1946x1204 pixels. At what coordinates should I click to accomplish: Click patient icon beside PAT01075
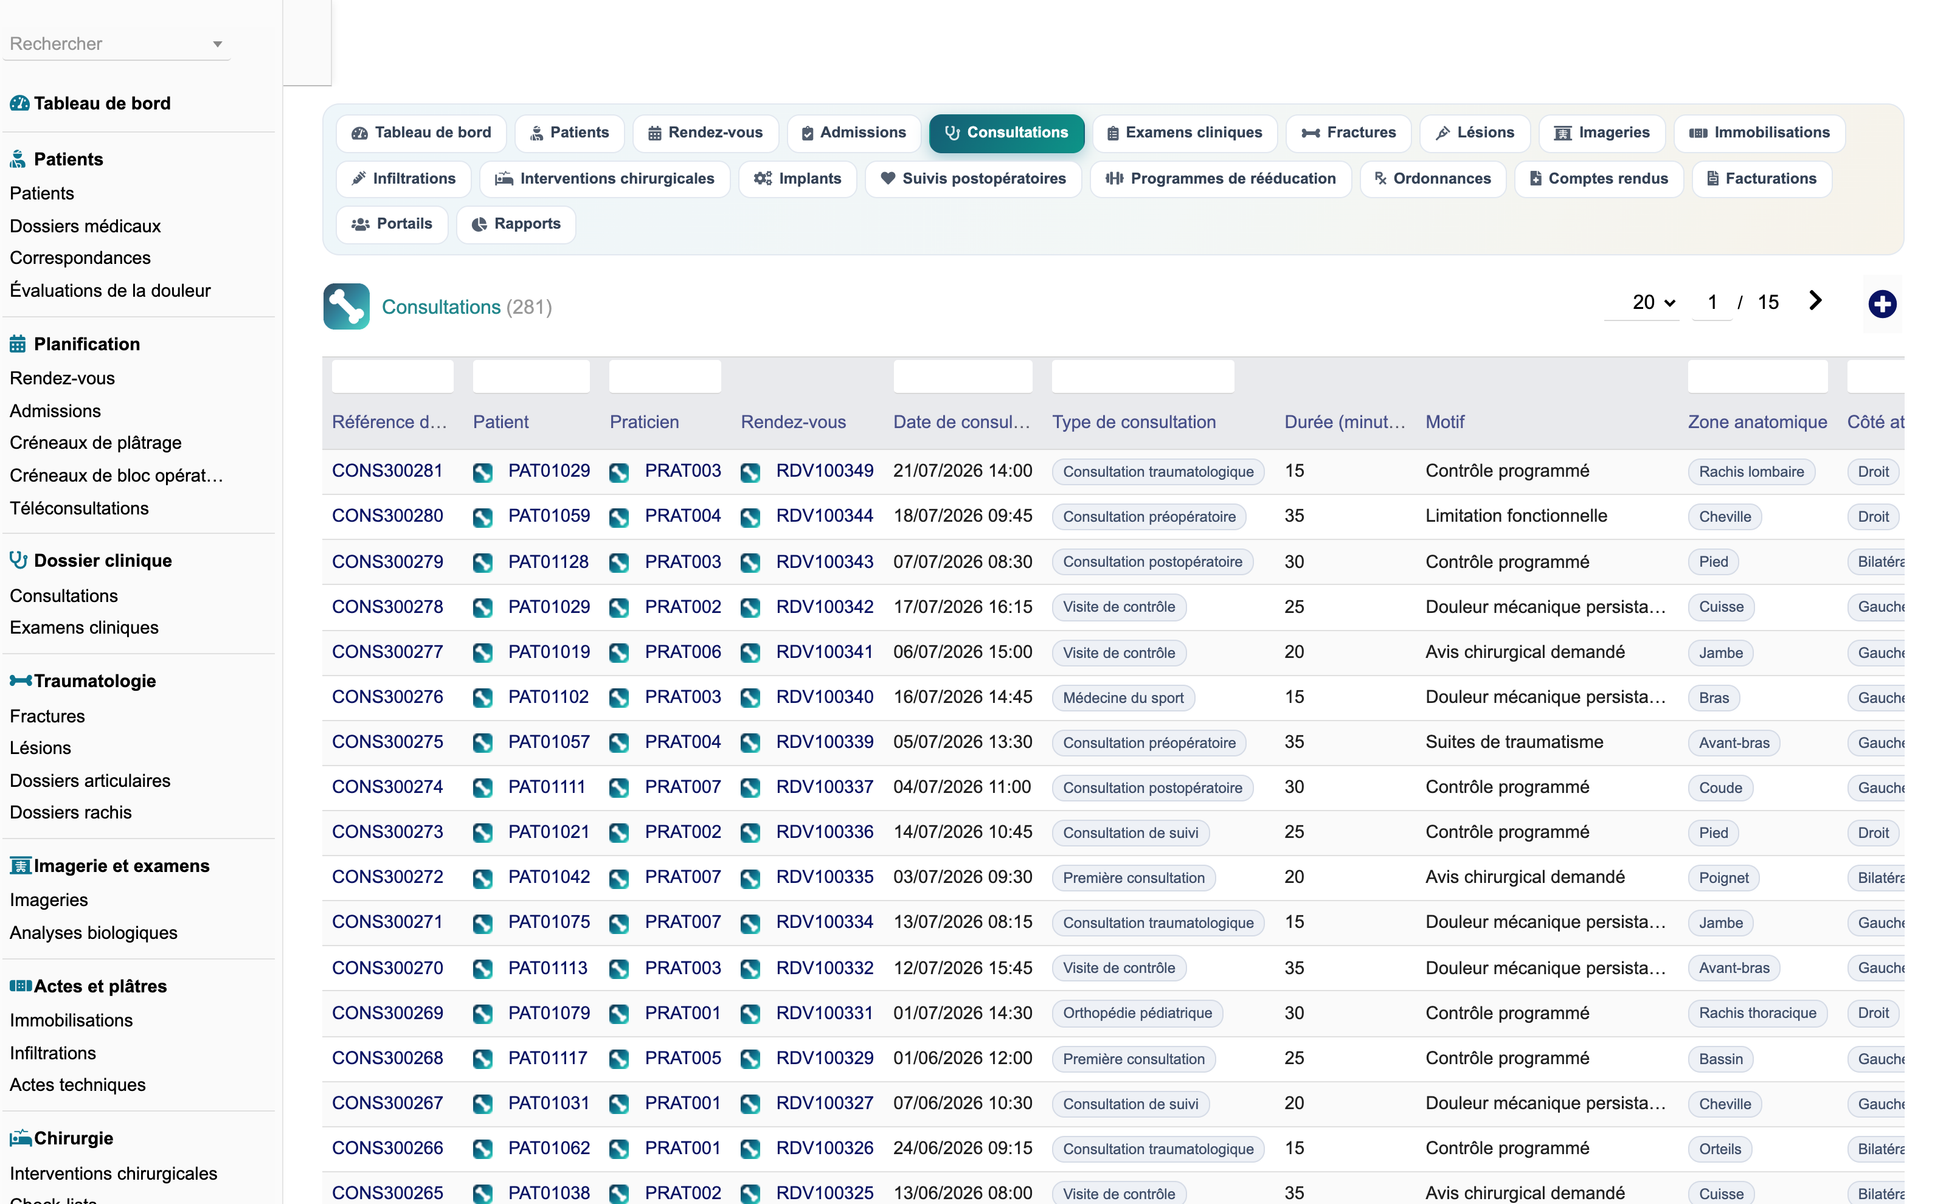point(483,923)
